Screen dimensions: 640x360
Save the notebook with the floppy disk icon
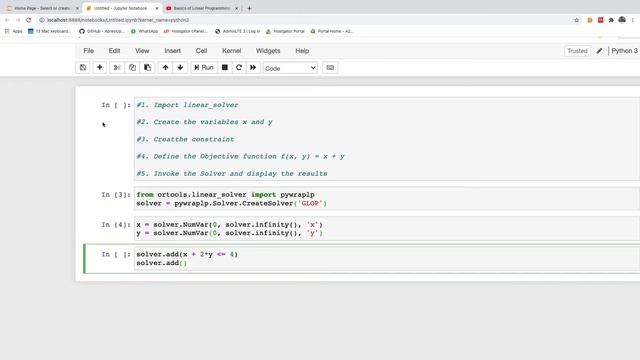click(83, 68)
